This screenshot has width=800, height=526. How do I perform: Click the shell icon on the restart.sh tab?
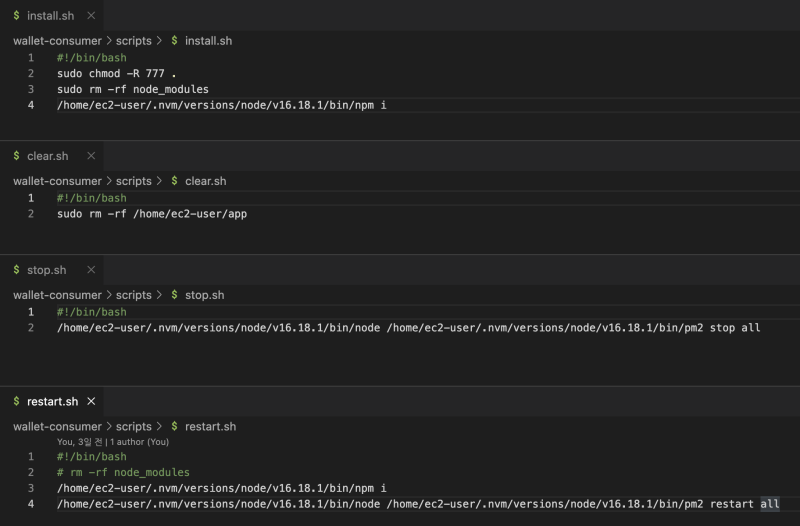pyautogui.click(x=17, y=401)
